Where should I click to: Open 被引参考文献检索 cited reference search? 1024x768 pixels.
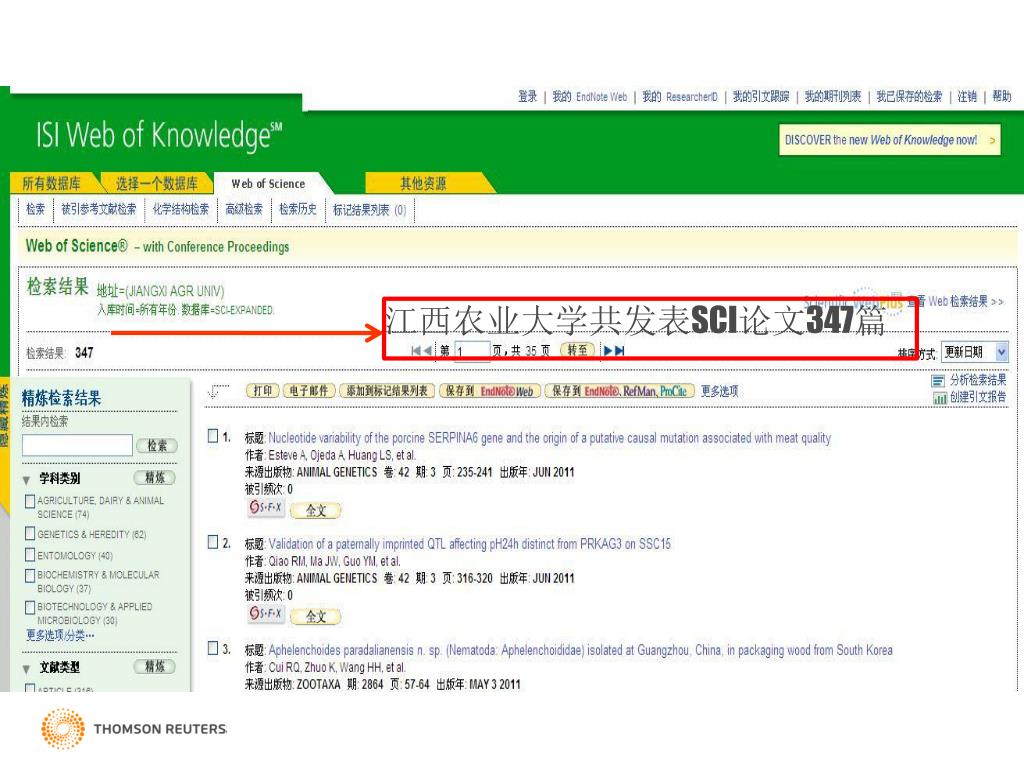tap(99, 209)
